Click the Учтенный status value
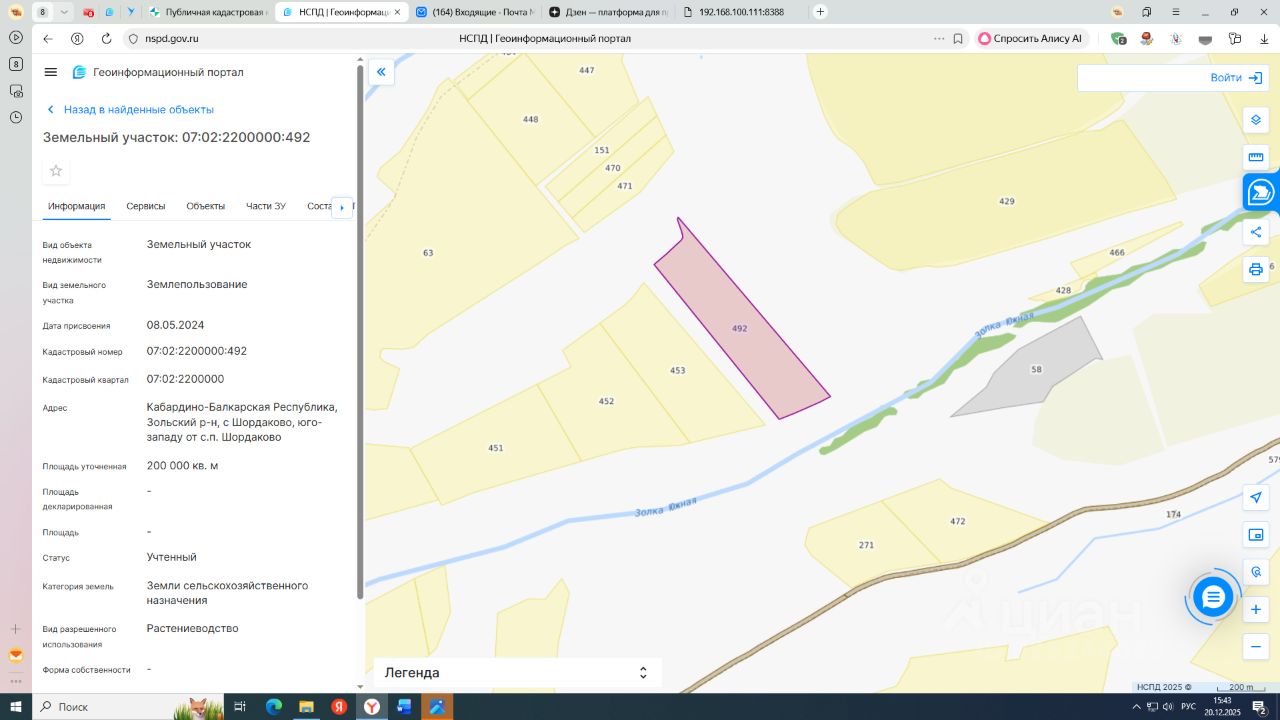The width and height of the screenshot is (1280, 720). [x=172, y=557]
